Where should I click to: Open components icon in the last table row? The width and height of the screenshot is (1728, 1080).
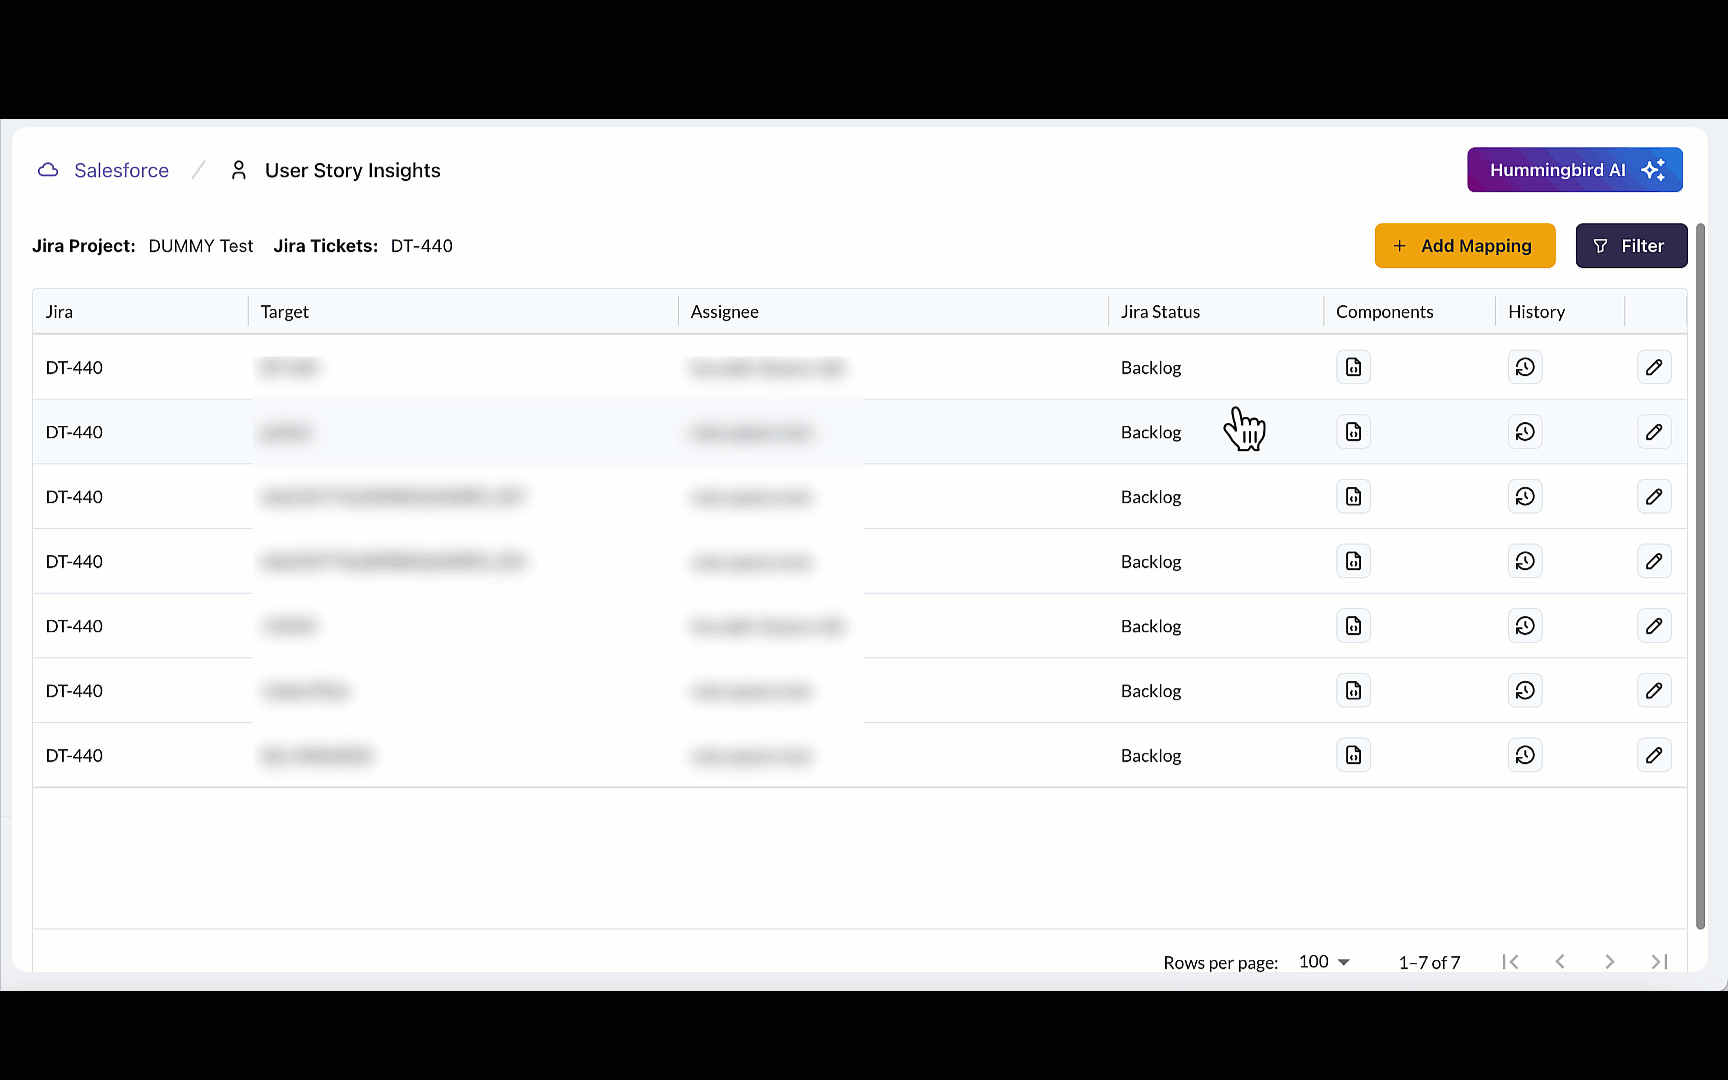pyautogui.click(x=1353, y=755)
